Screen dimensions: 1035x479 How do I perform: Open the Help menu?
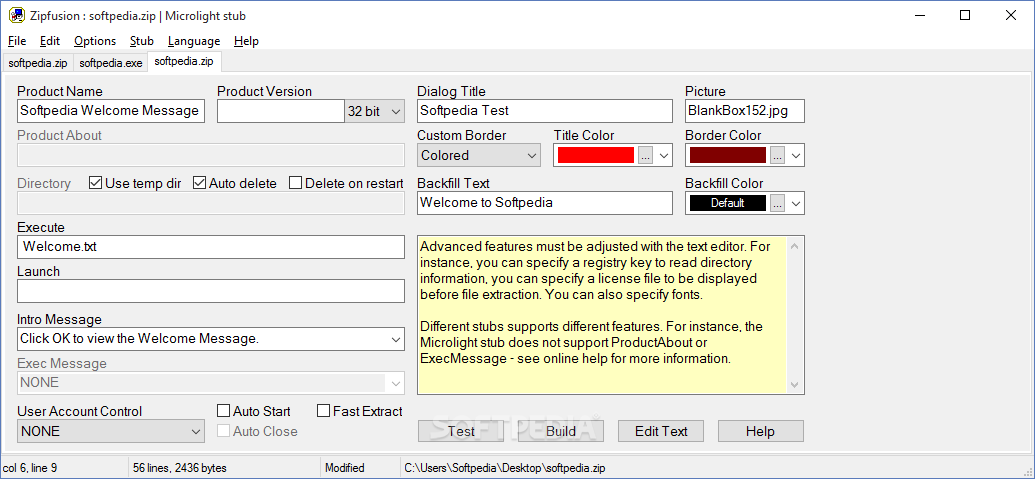(x=246, y=41)
